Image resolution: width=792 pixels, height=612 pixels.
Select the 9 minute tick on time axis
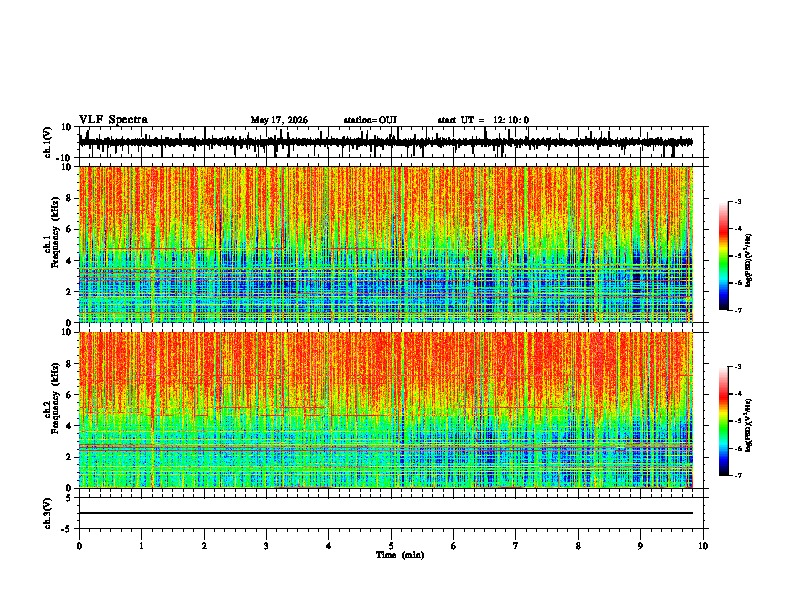(640, 546)
